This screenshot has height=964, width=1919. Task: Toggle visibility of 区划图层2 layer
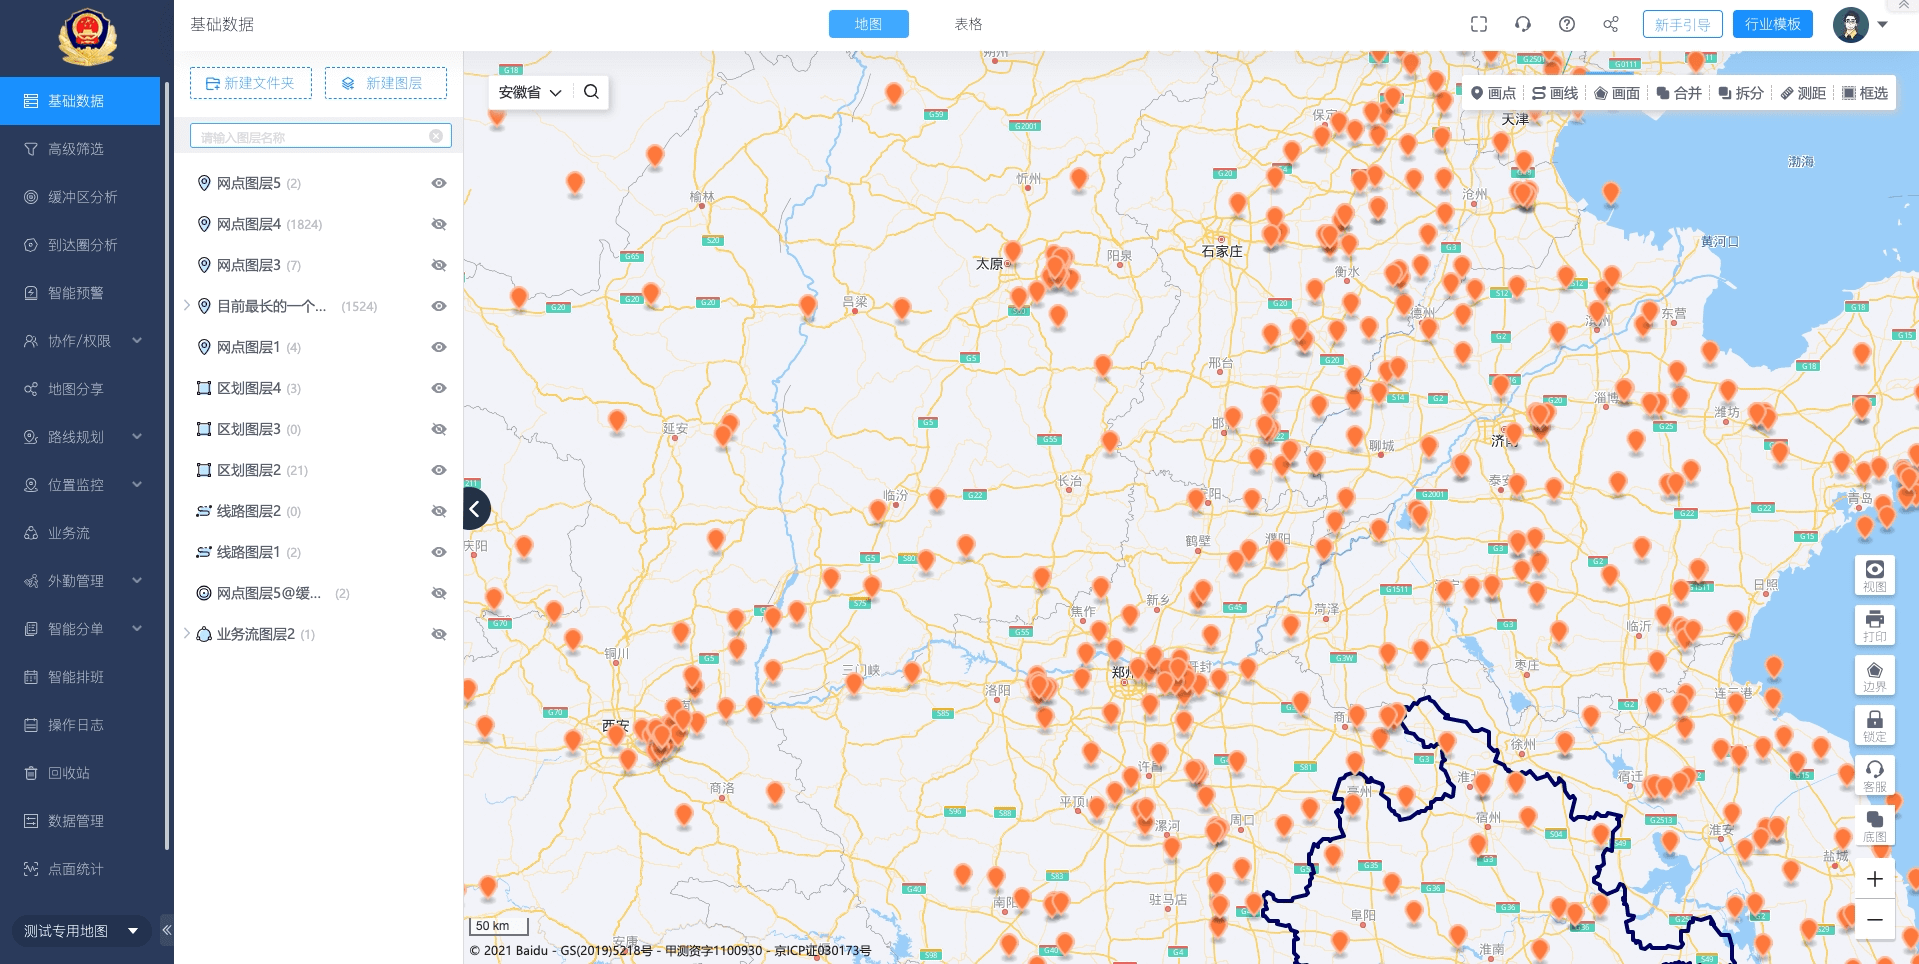pos(438,470)
